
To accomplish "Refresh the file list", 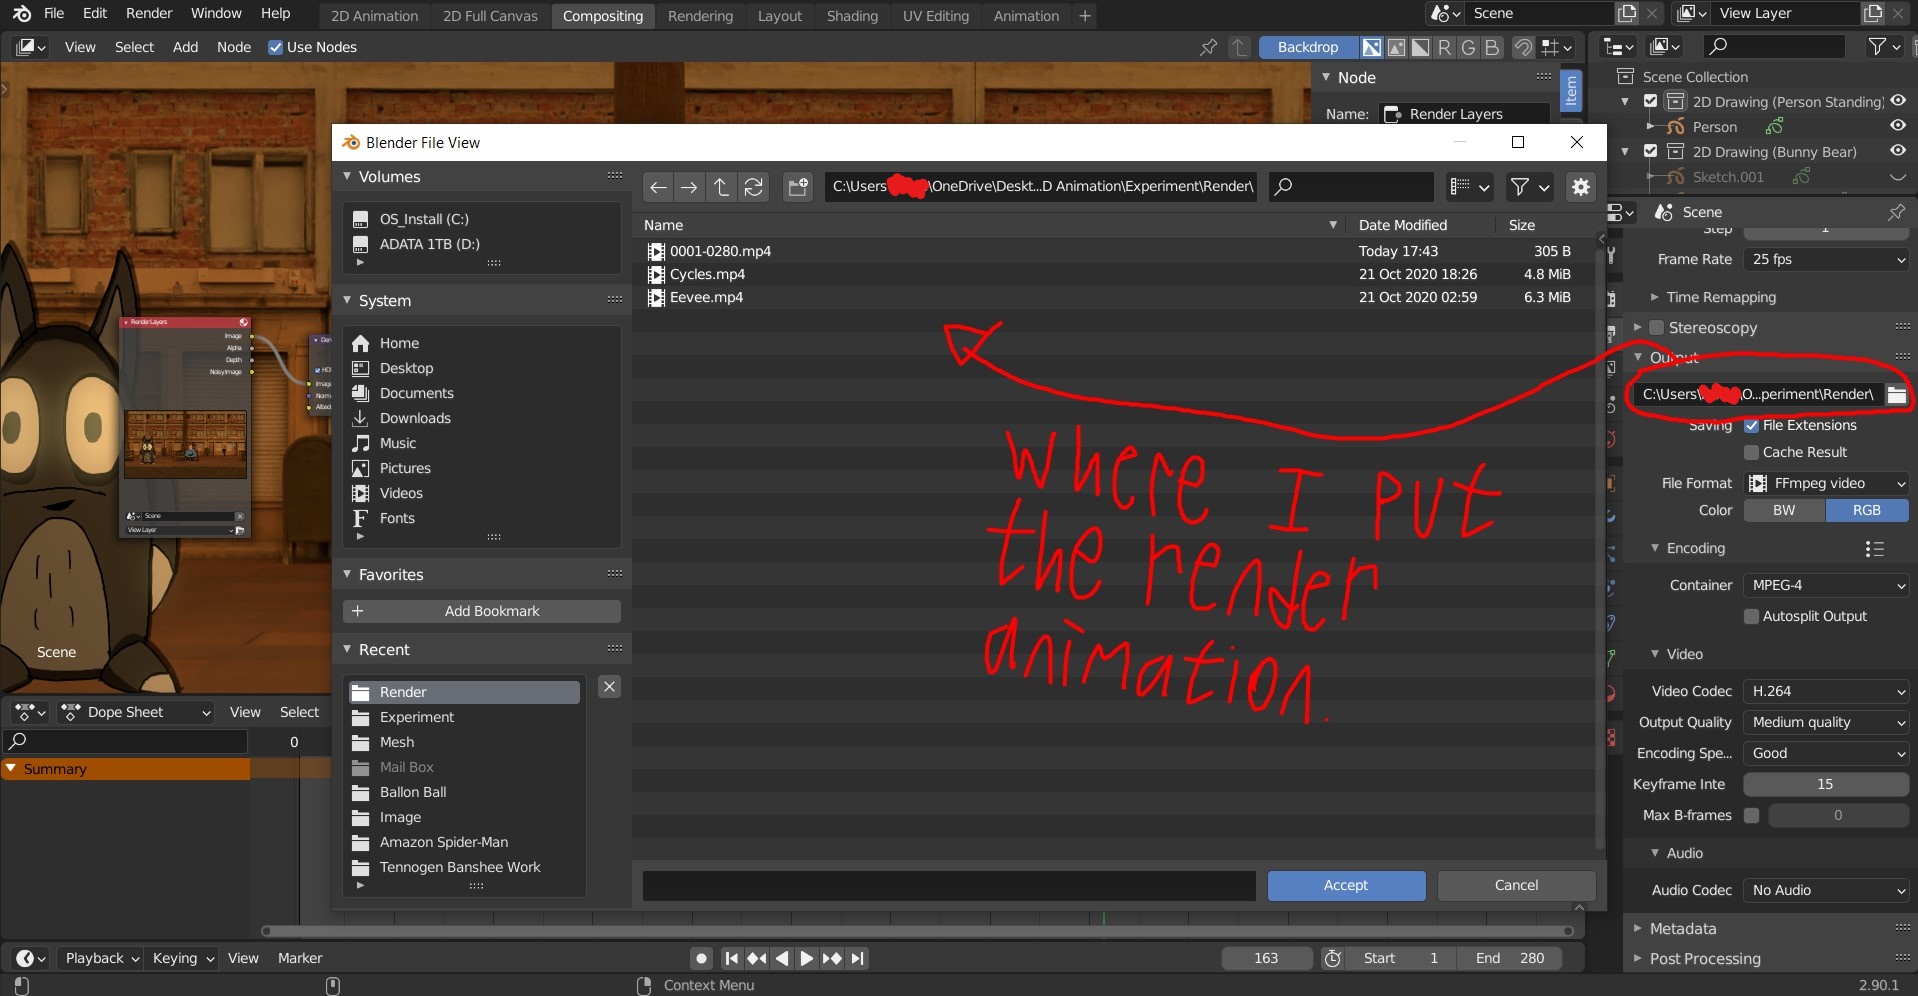I will pos(754,187).
